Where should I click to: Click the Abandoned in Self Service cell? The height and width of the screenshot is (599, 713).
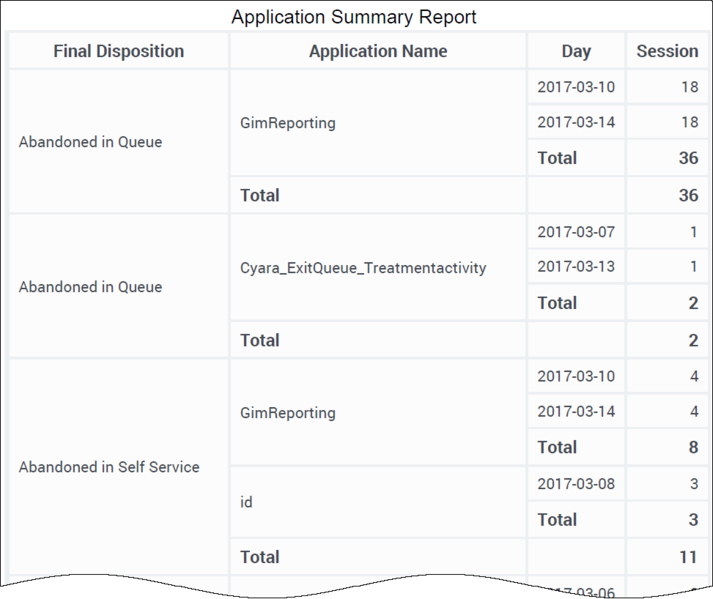pyautogui.click(x=109, y=467)
